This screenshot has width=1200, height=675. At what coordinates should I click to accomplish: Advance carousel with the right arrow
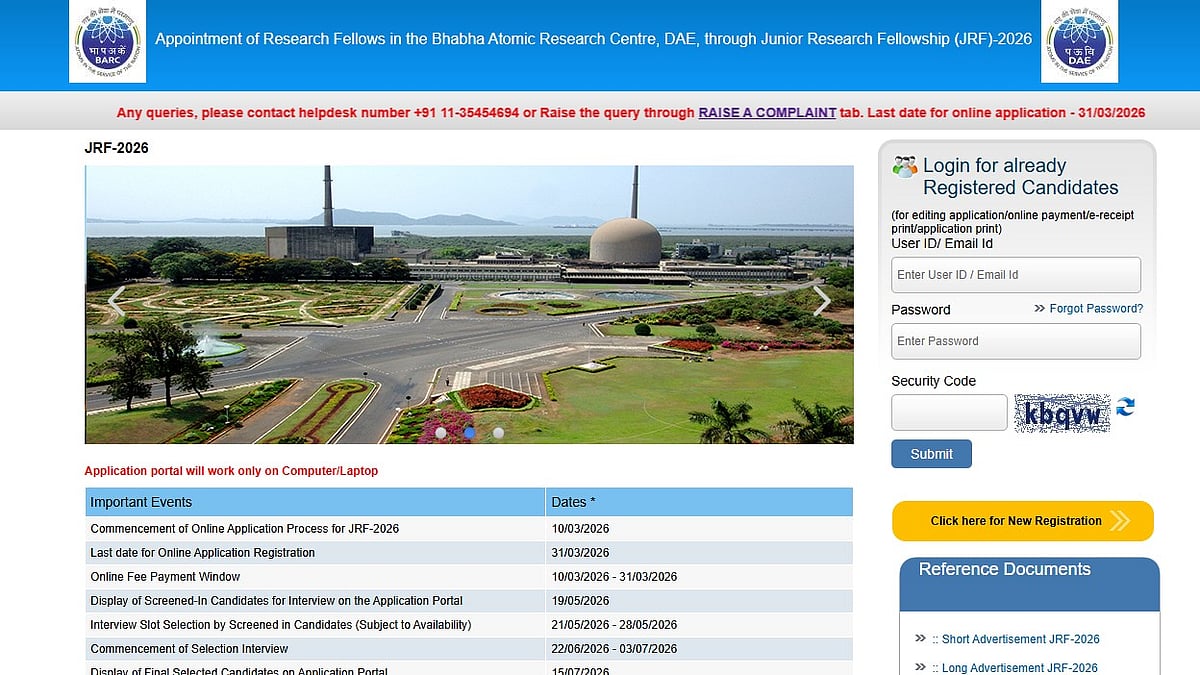tap(822, 302)
